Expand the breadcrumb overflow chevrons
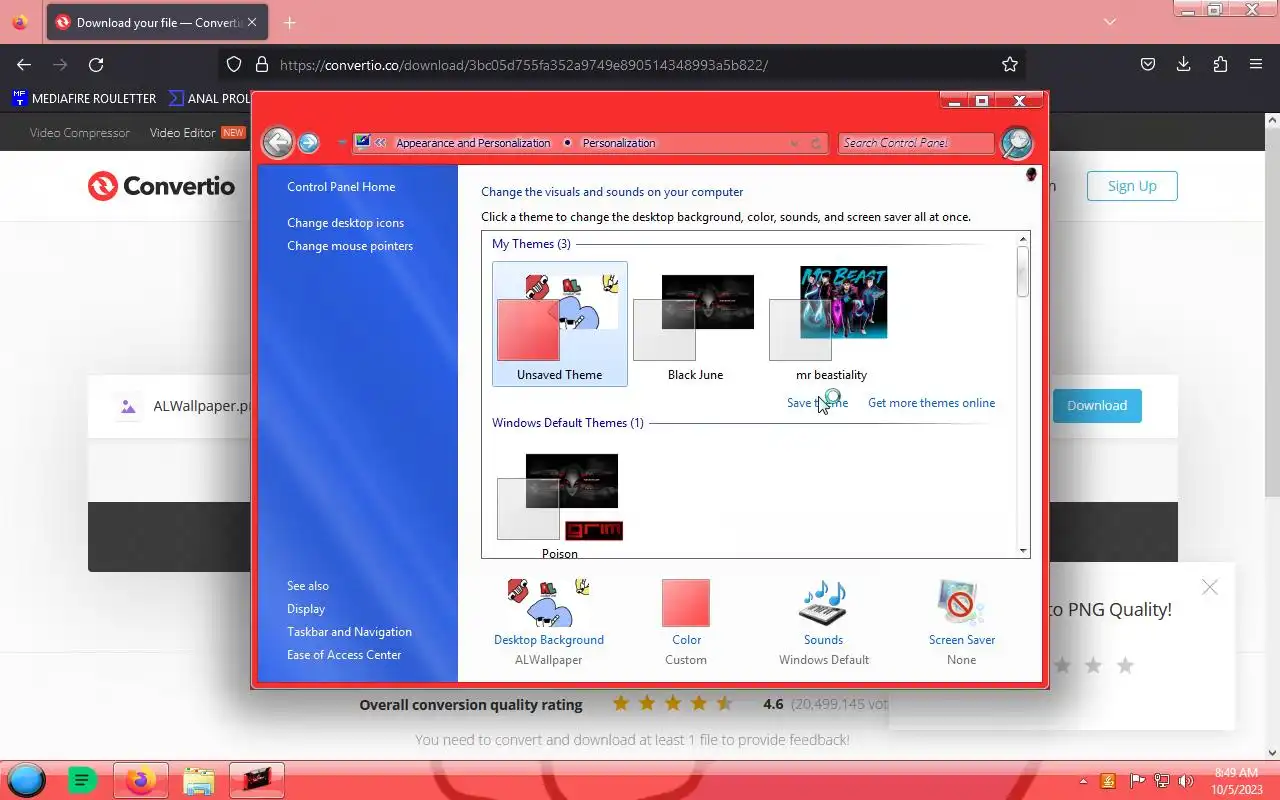The image size is (1280, 800). click(381, 143)
